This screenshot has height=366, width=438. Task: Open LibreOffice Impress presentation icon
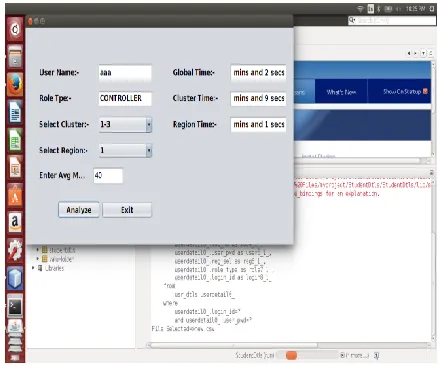pos(15,167)
